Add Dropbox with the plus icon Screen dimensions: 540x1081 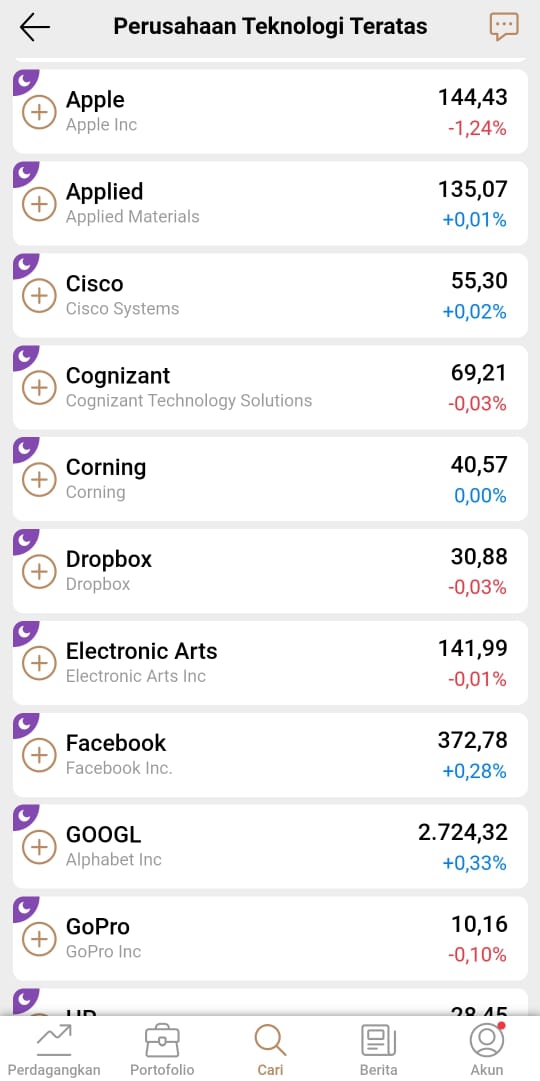[x=39, y=572]
